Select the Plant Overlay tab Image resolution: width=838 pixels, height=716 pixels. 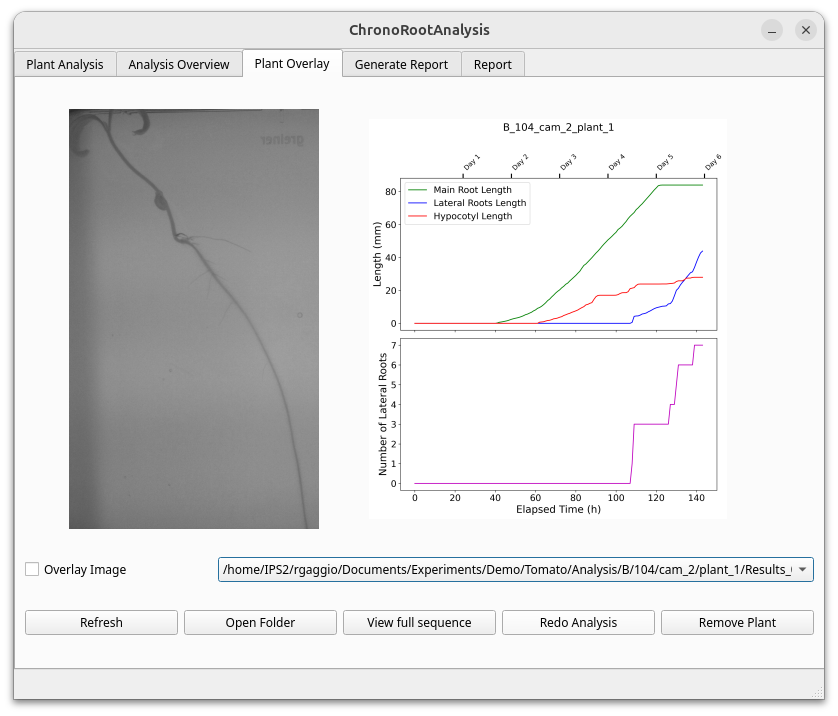point(292,63)
